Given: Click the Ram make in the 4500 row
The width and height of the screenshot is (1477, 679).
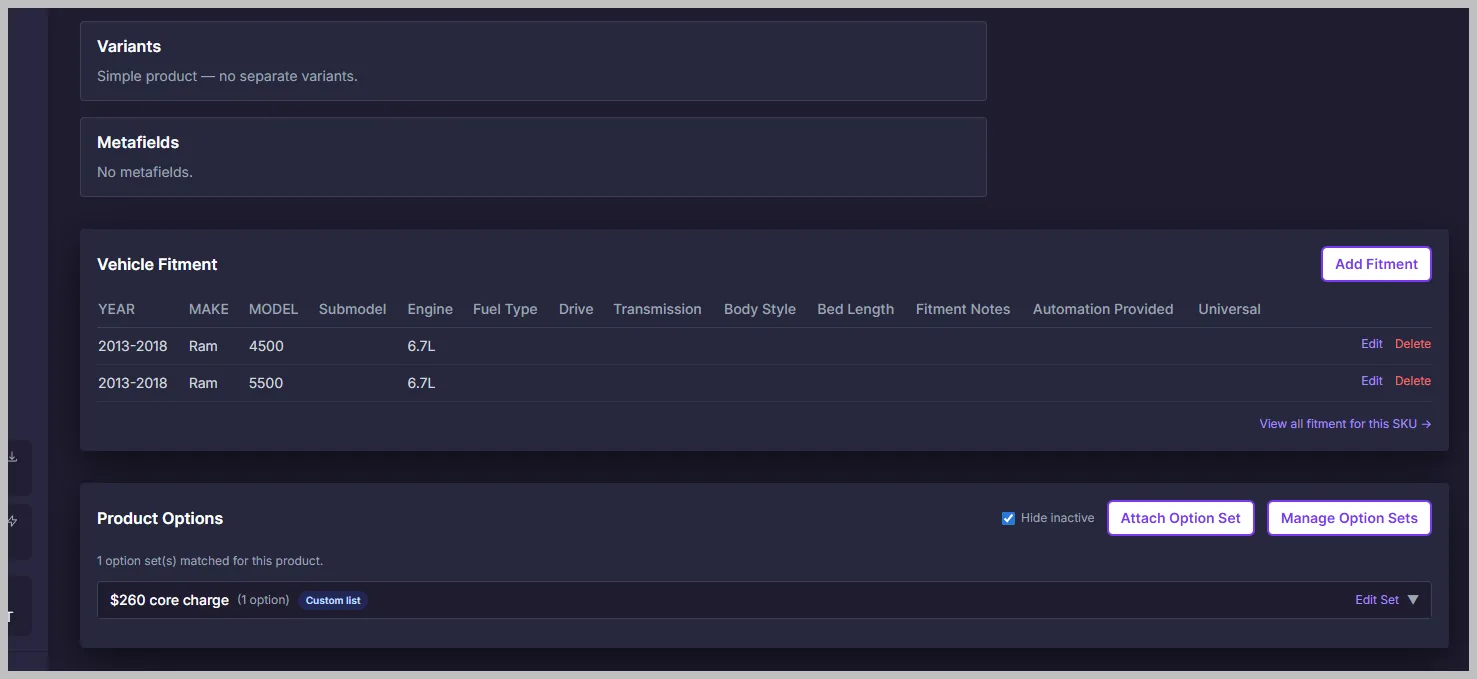Looking at the screenshot, I should (x=203, y=346).
